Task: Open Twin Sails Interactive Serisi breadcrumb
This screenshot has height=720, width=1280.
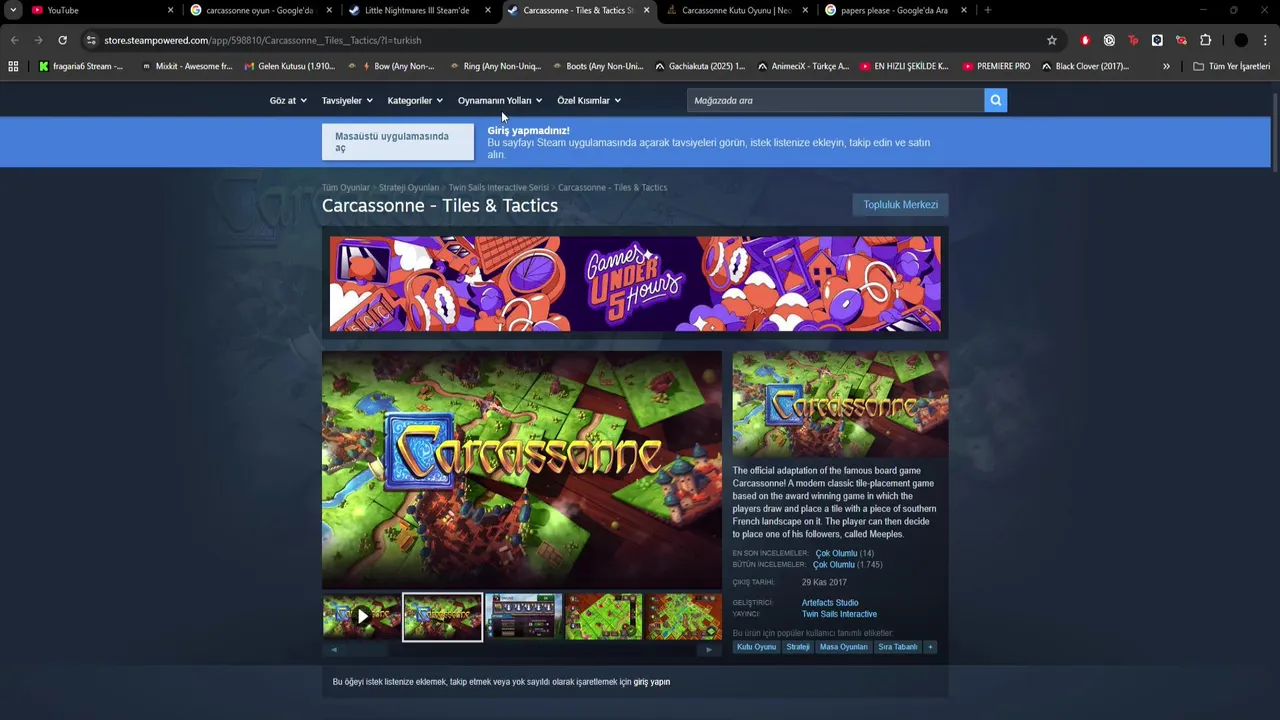Action: coord(499,187)
